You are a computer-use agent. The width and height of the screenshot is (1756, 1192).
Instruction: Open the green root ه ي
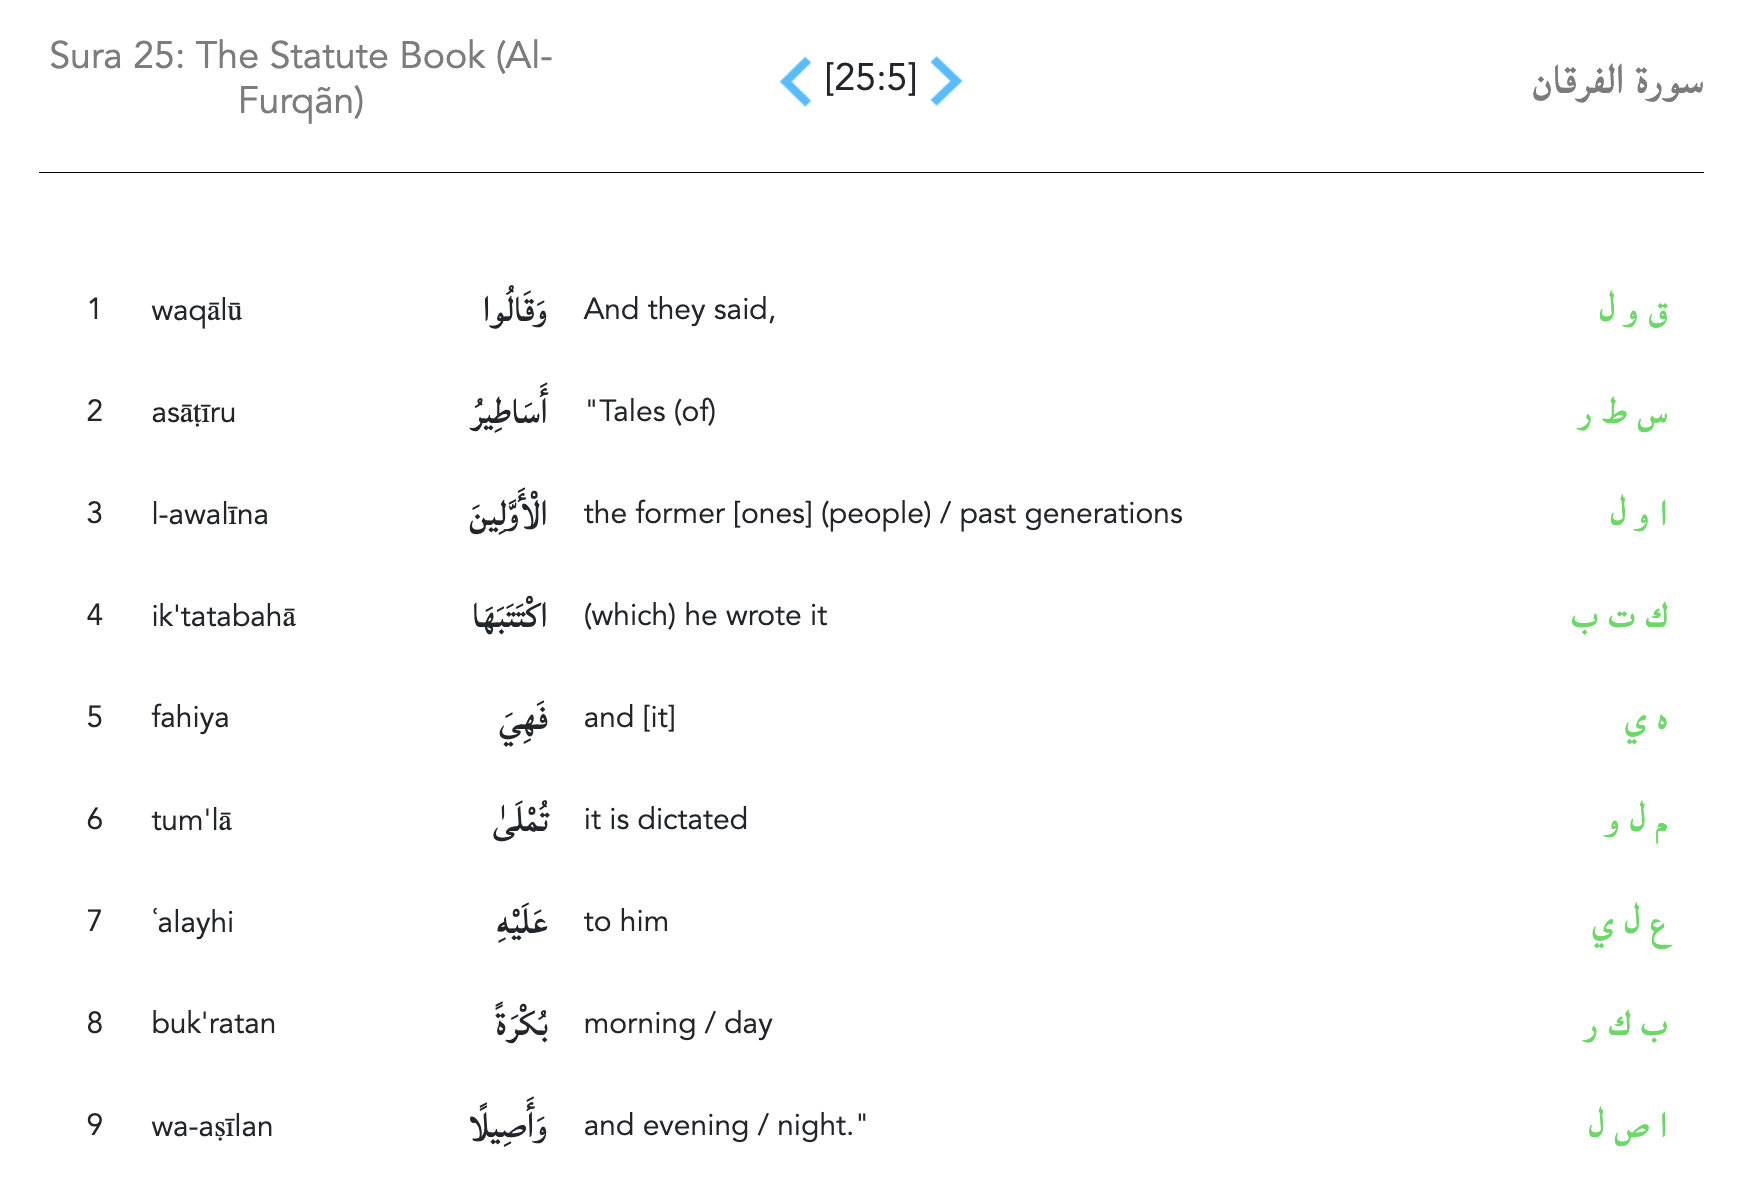[x=1645, y=720]
